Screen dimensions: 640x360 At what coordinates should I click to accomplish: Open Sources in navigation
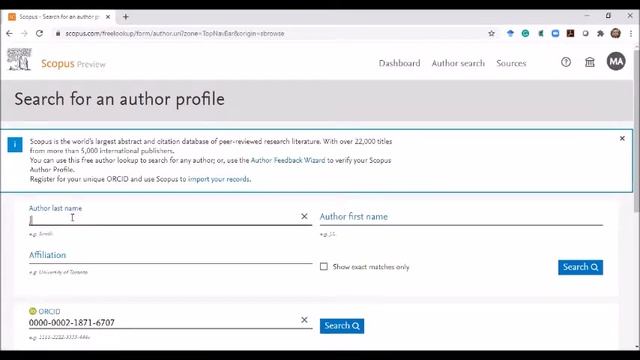click(x=511, y=63)
